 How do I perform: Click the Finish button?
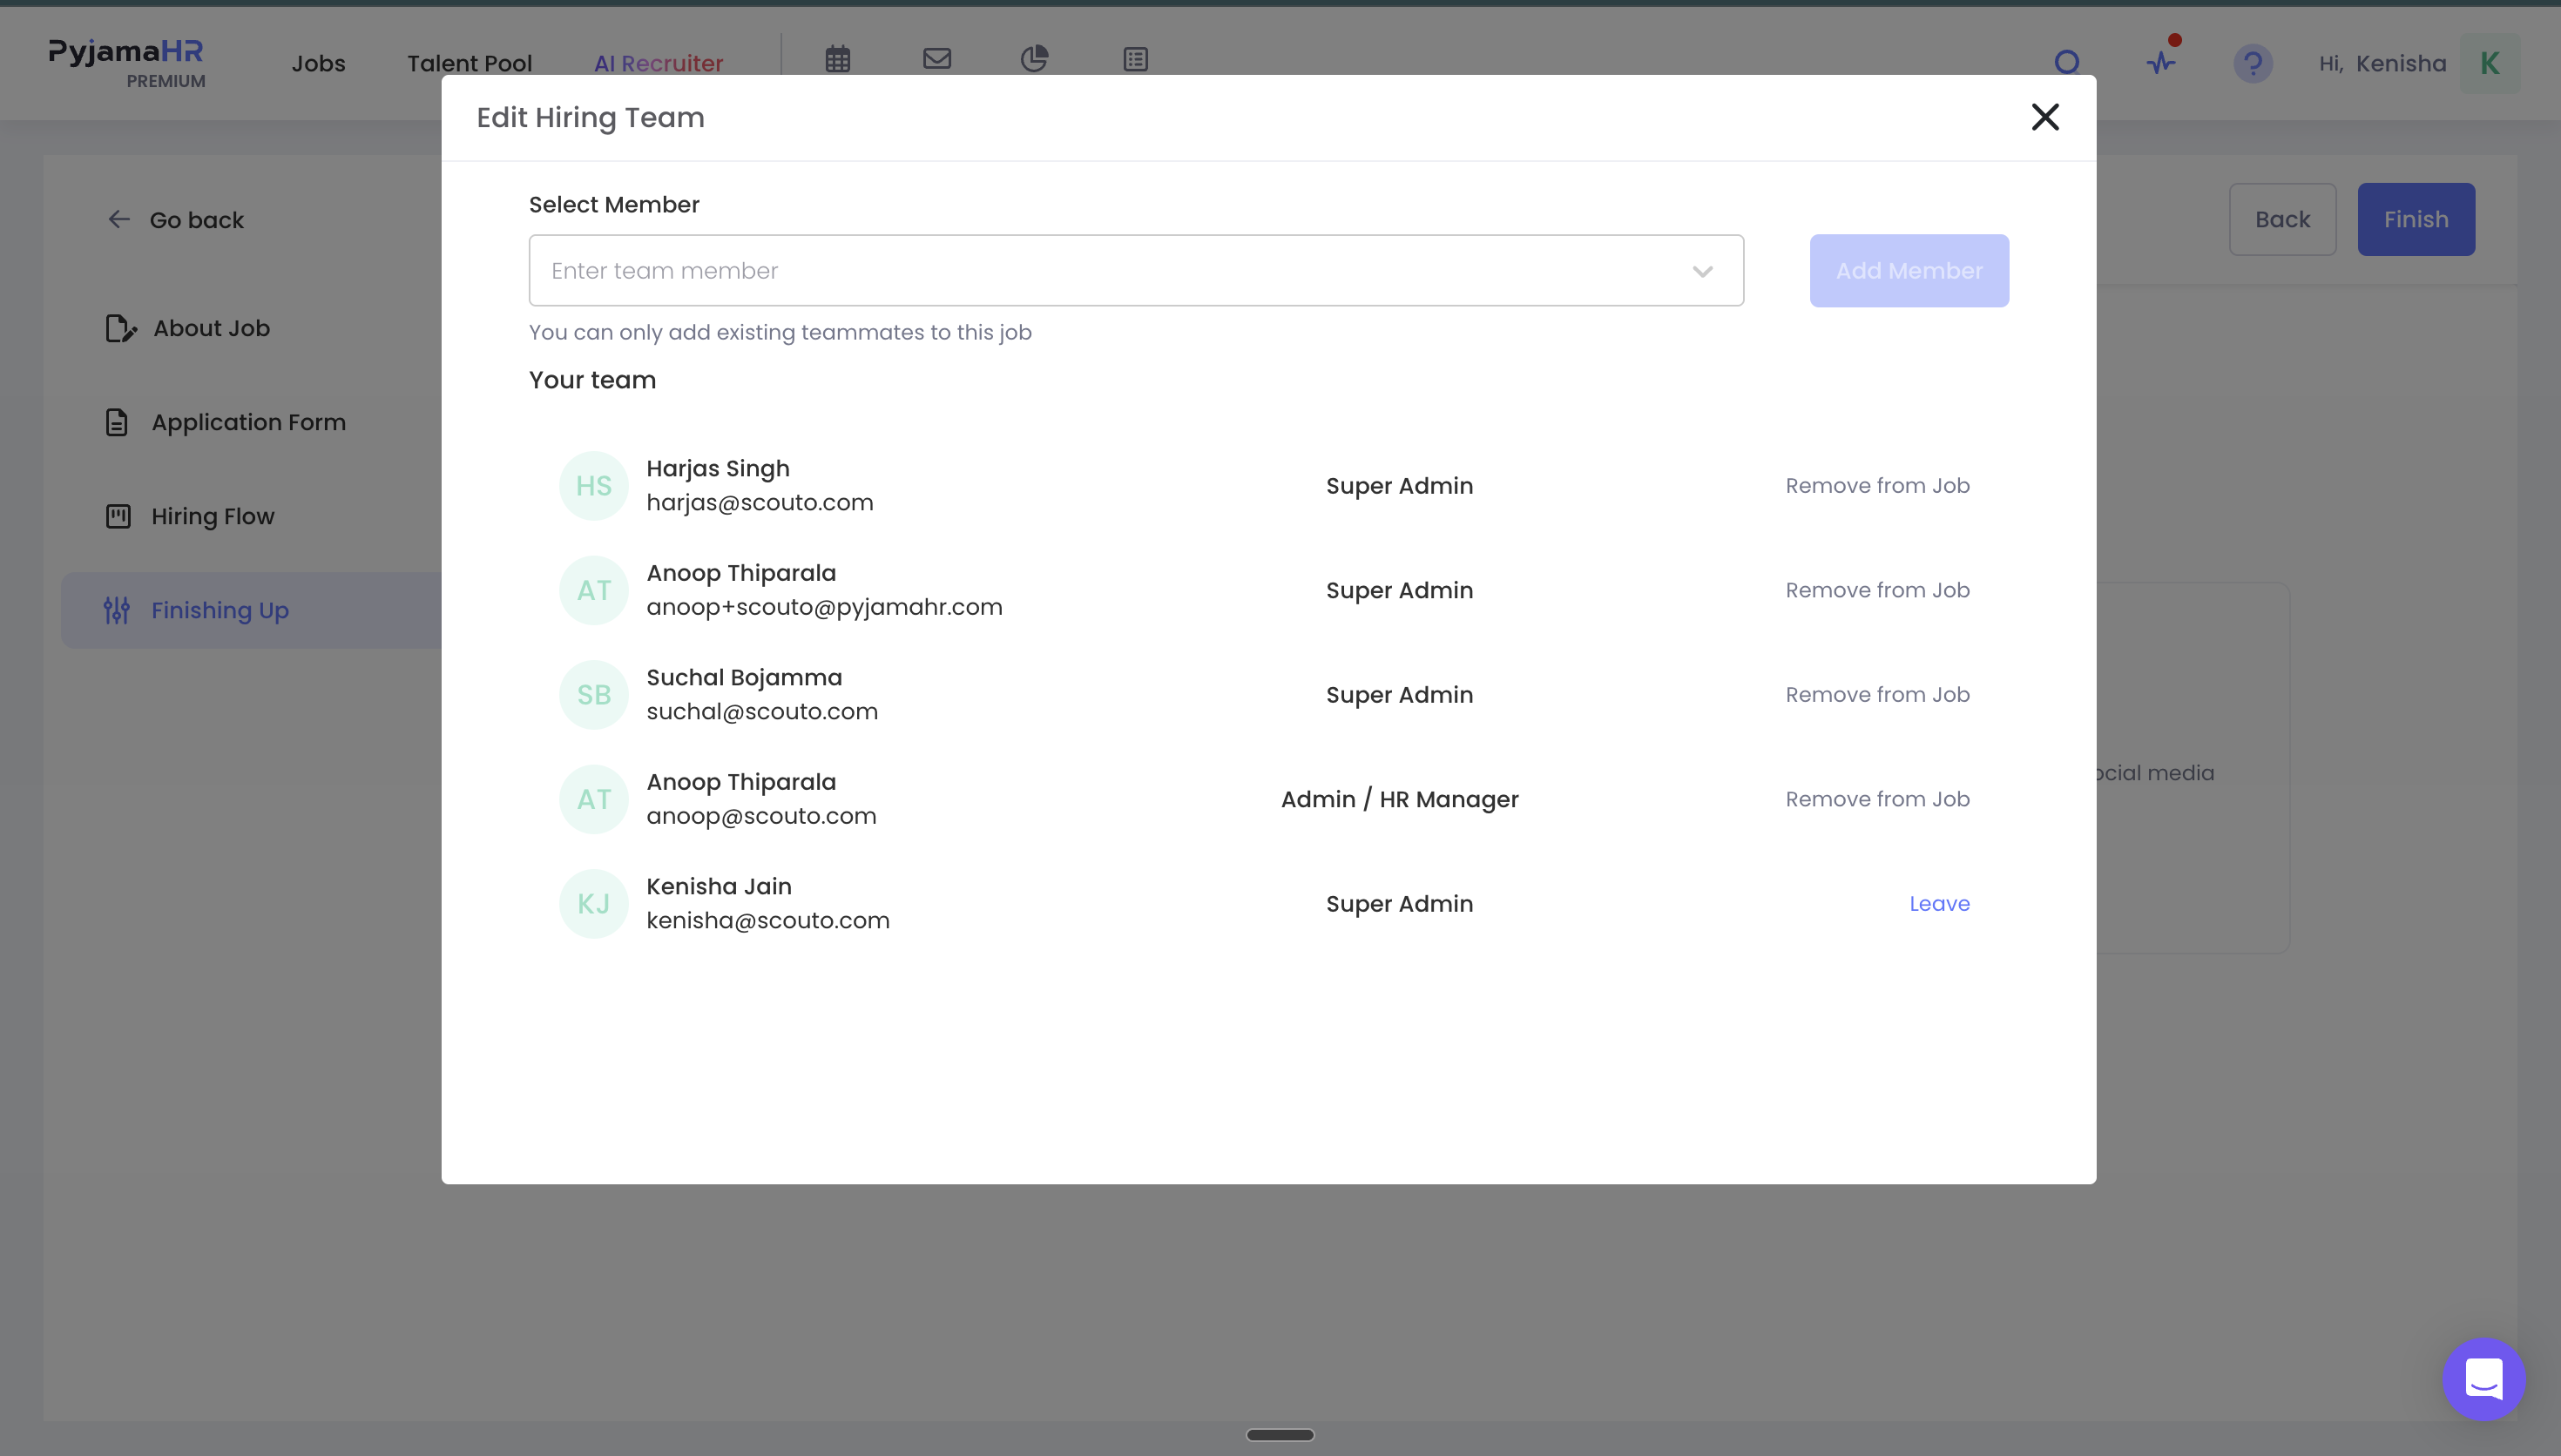tap(2415, 220)
